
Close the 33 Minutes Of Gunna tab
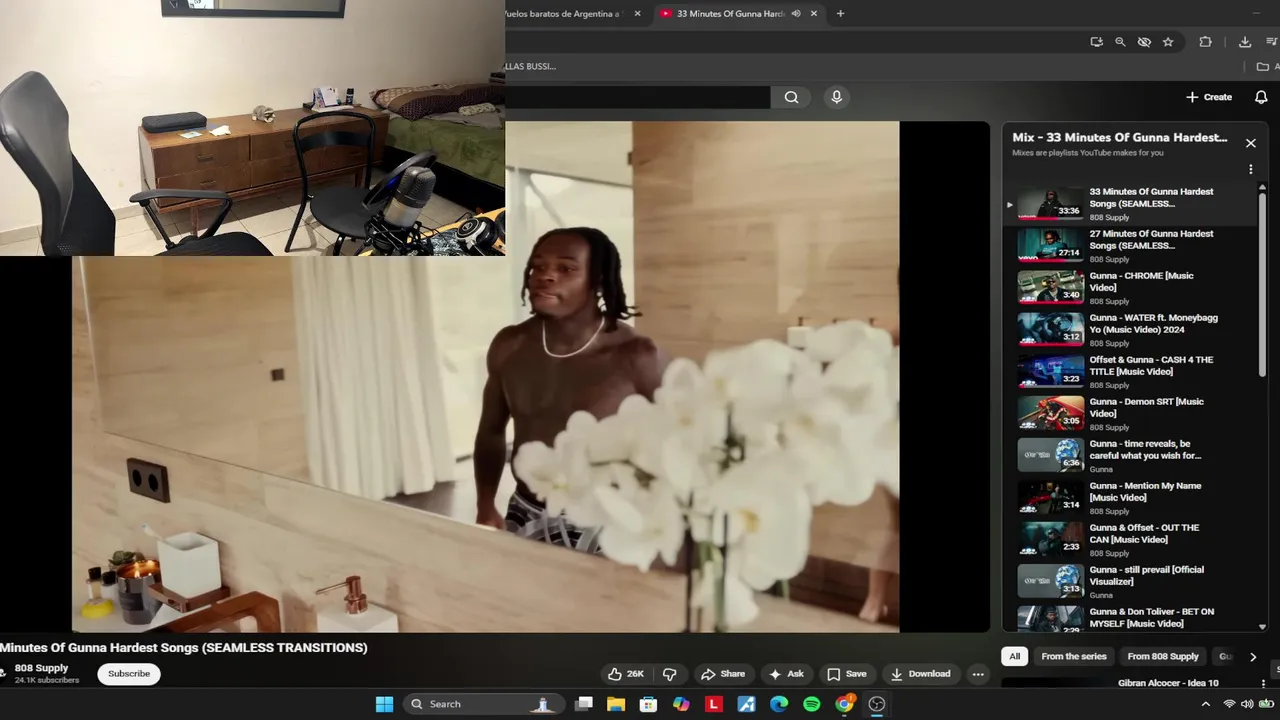point(814,14)
